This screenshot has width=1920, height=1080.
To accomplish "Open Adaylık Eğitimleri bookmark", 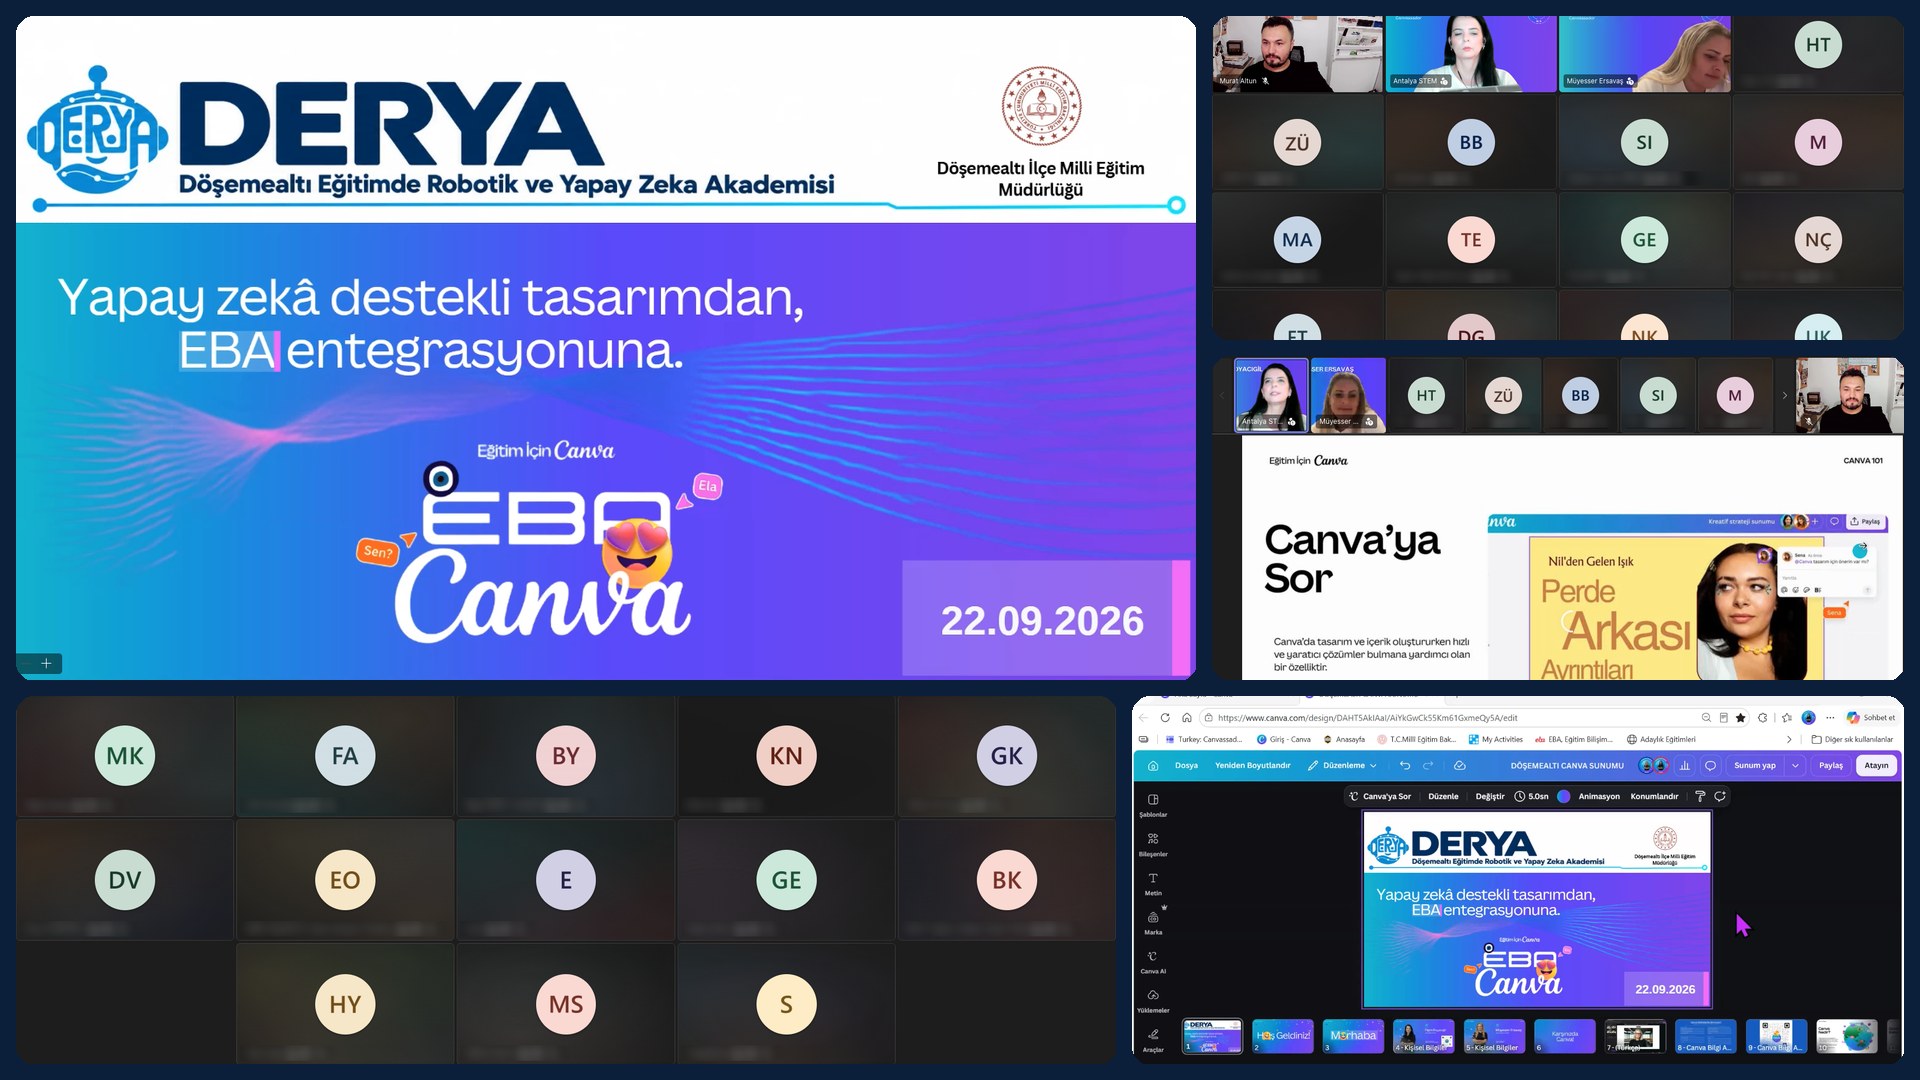I will click(1661, 740).
